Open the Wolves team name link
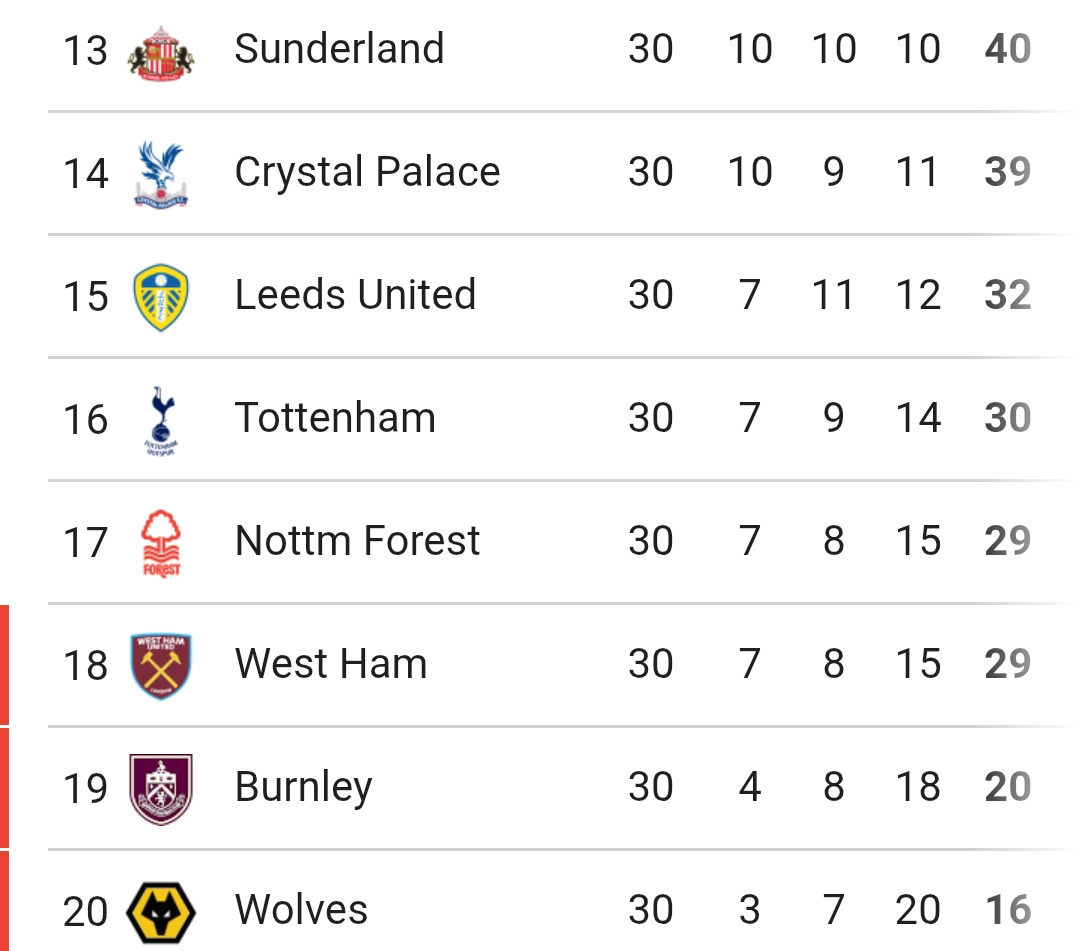1080x951 pixels. click(301, 910)
